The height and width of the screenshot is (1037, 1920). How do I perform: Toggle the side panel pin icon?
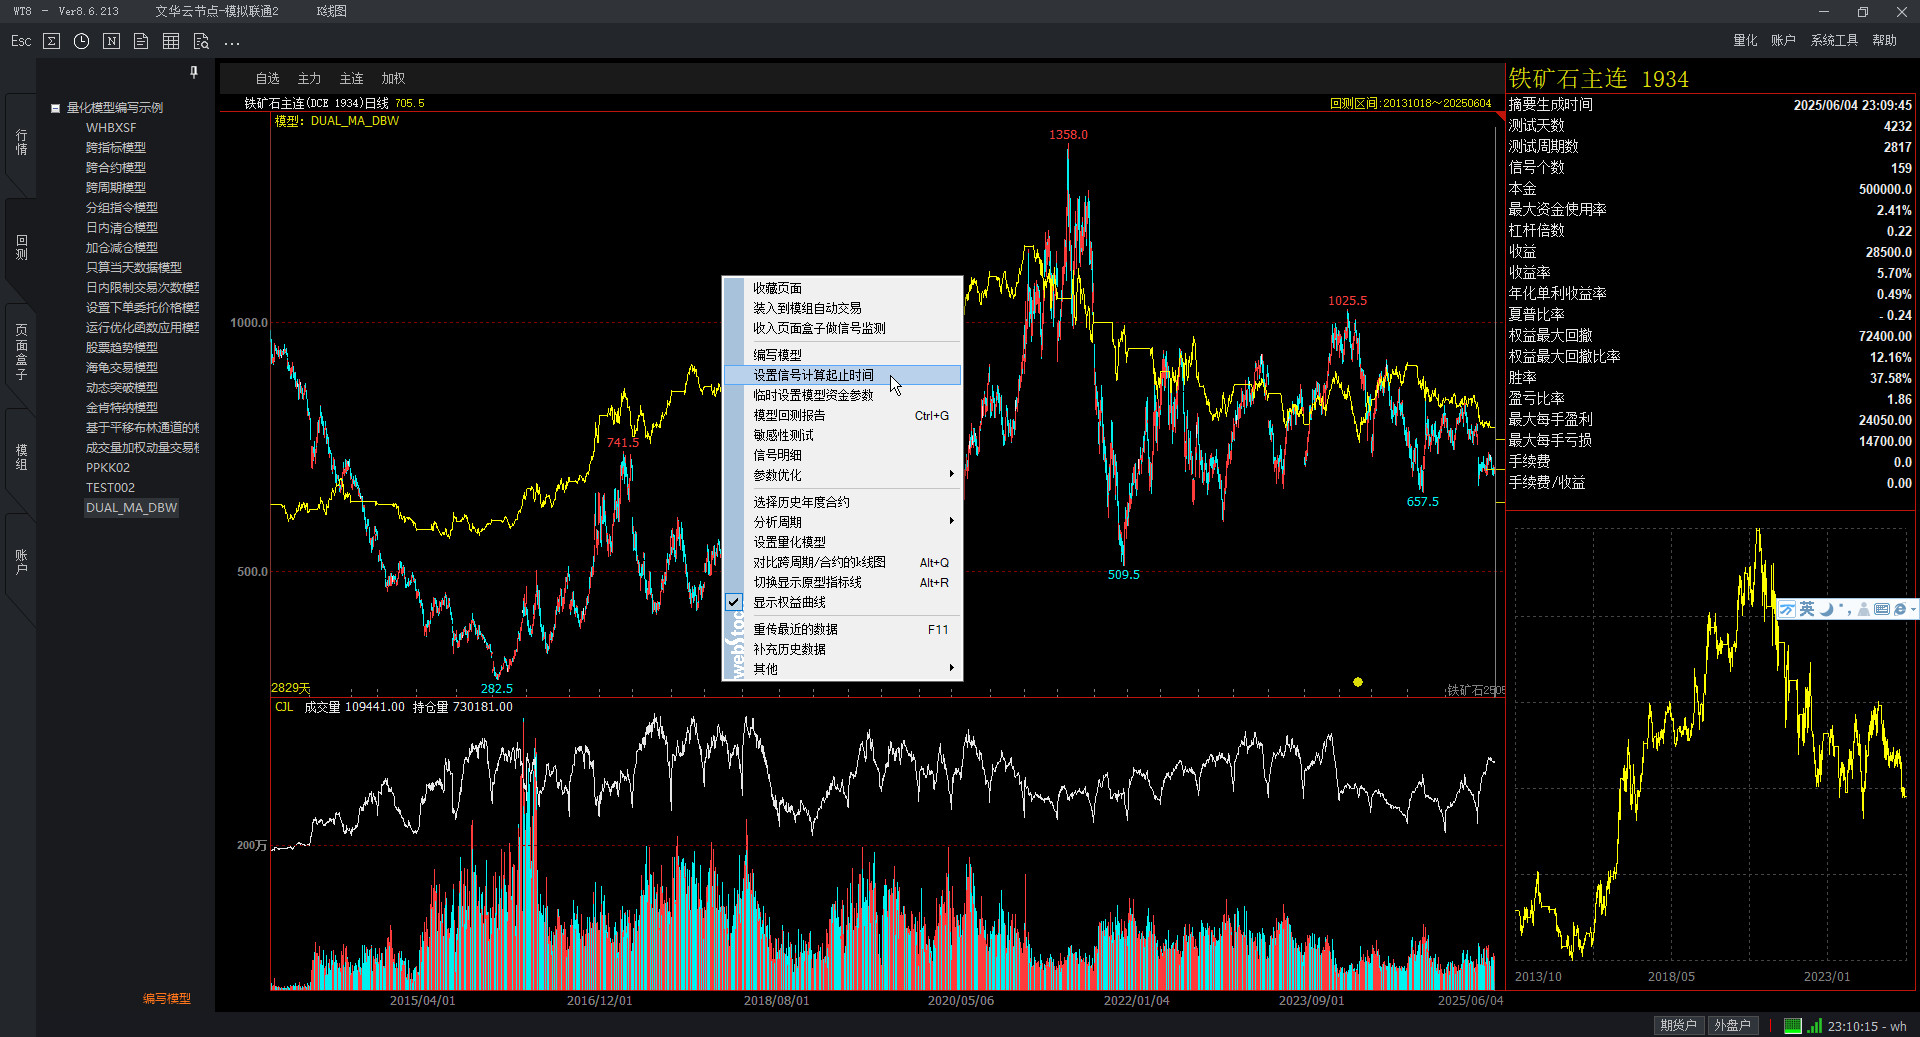[x=194, y=72]
